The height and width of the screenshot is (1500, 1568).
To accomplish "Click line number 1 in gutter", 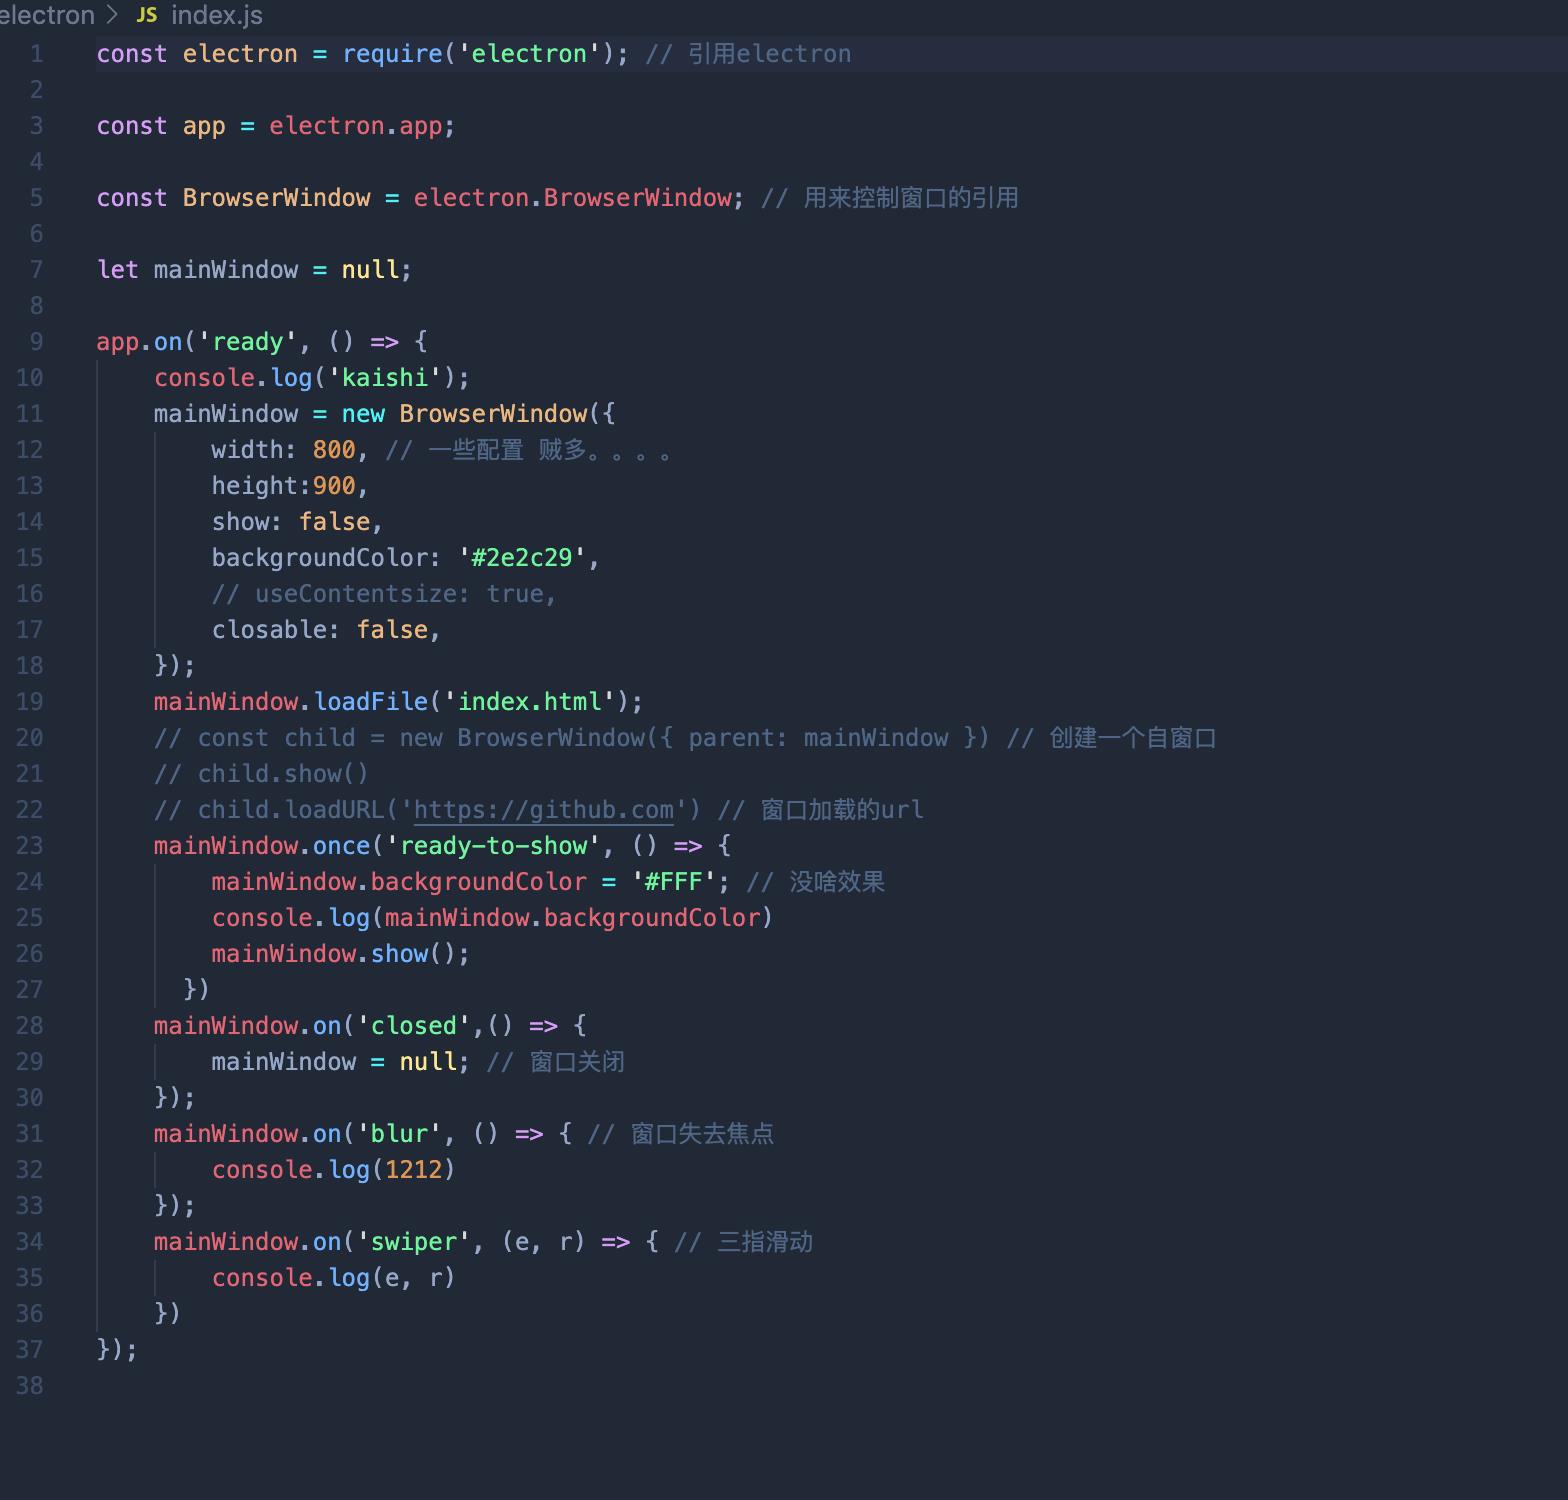I will click(x=36, y=54).
